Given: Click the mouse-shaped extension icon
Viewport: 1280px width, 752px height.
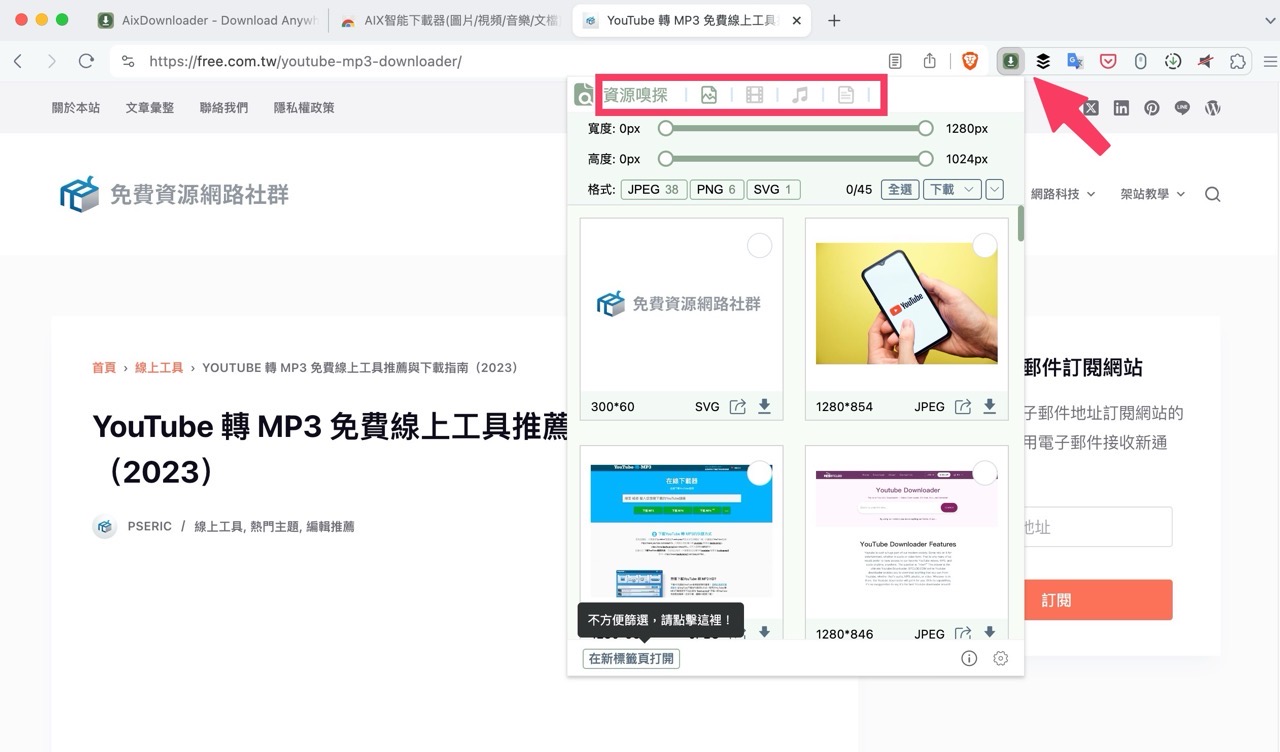Looking at the screenshot, I should point(1140,61).
